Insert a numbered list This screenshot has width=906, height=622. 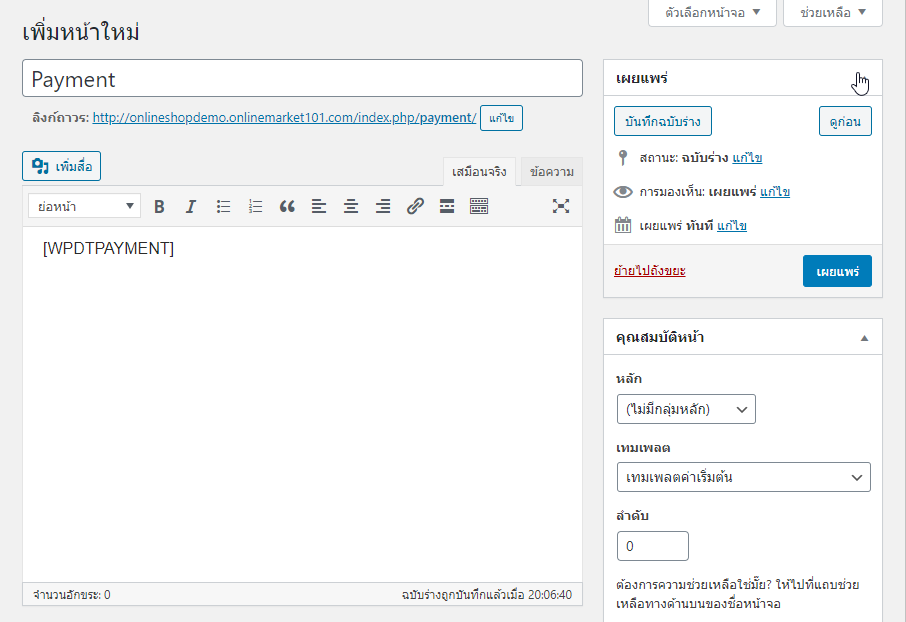(255, 206)
